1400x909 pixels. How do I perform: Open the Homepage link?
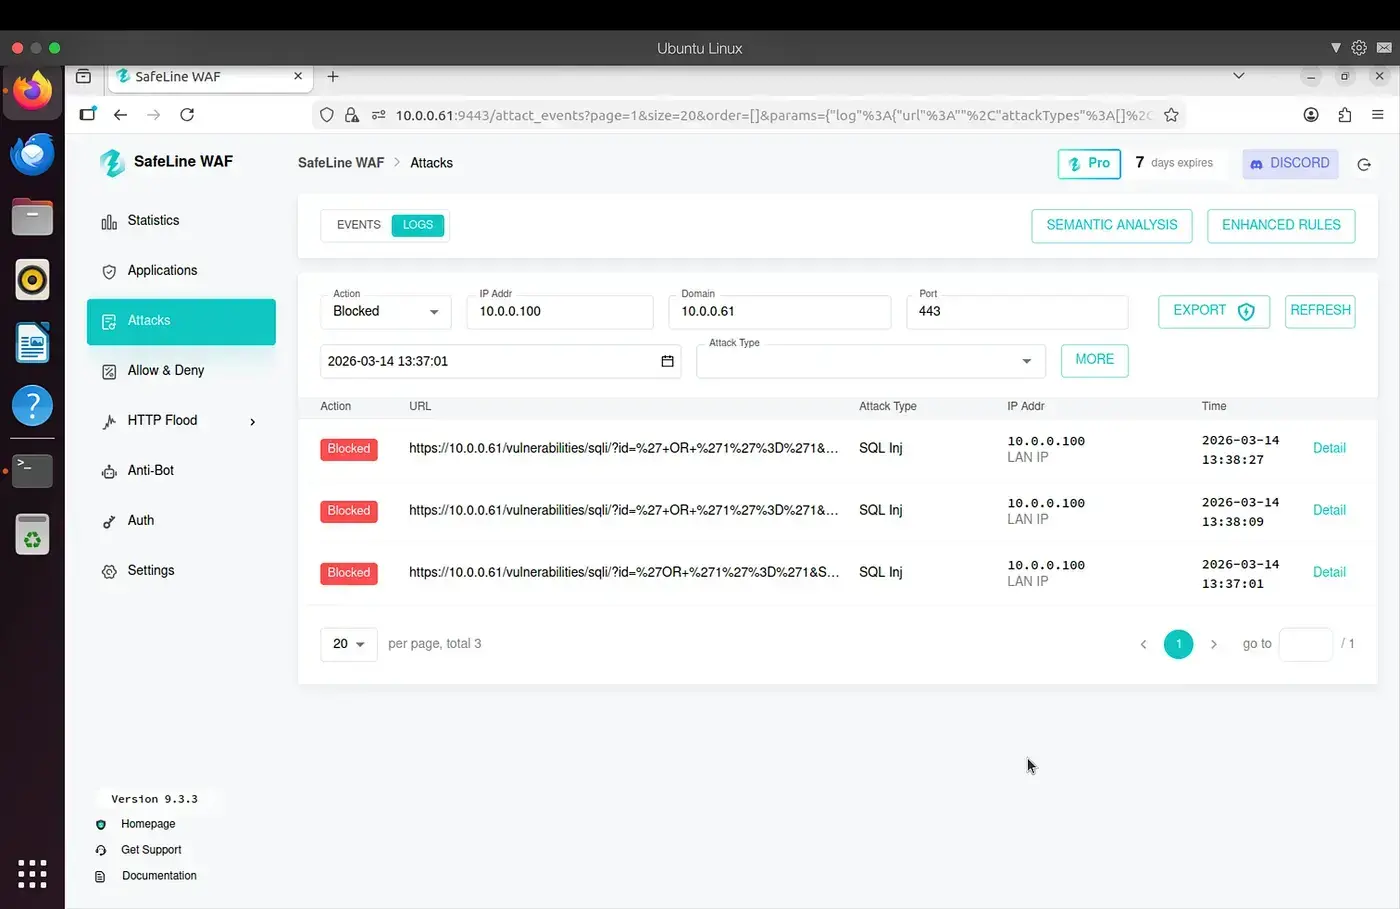pos(148,824)
